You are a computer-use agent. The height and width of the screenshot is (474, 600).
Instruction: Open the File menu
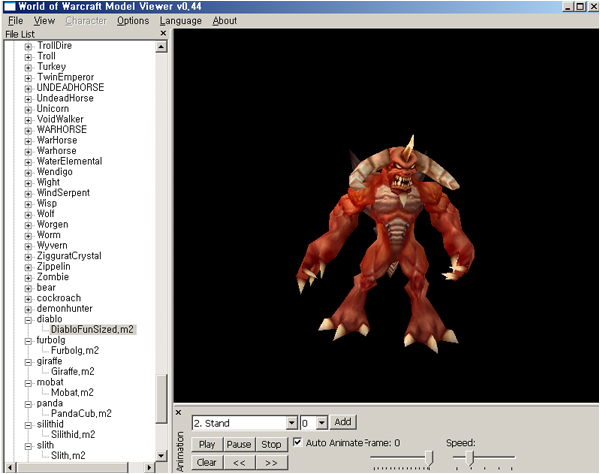pyautogui.click(x=15, y=20)
